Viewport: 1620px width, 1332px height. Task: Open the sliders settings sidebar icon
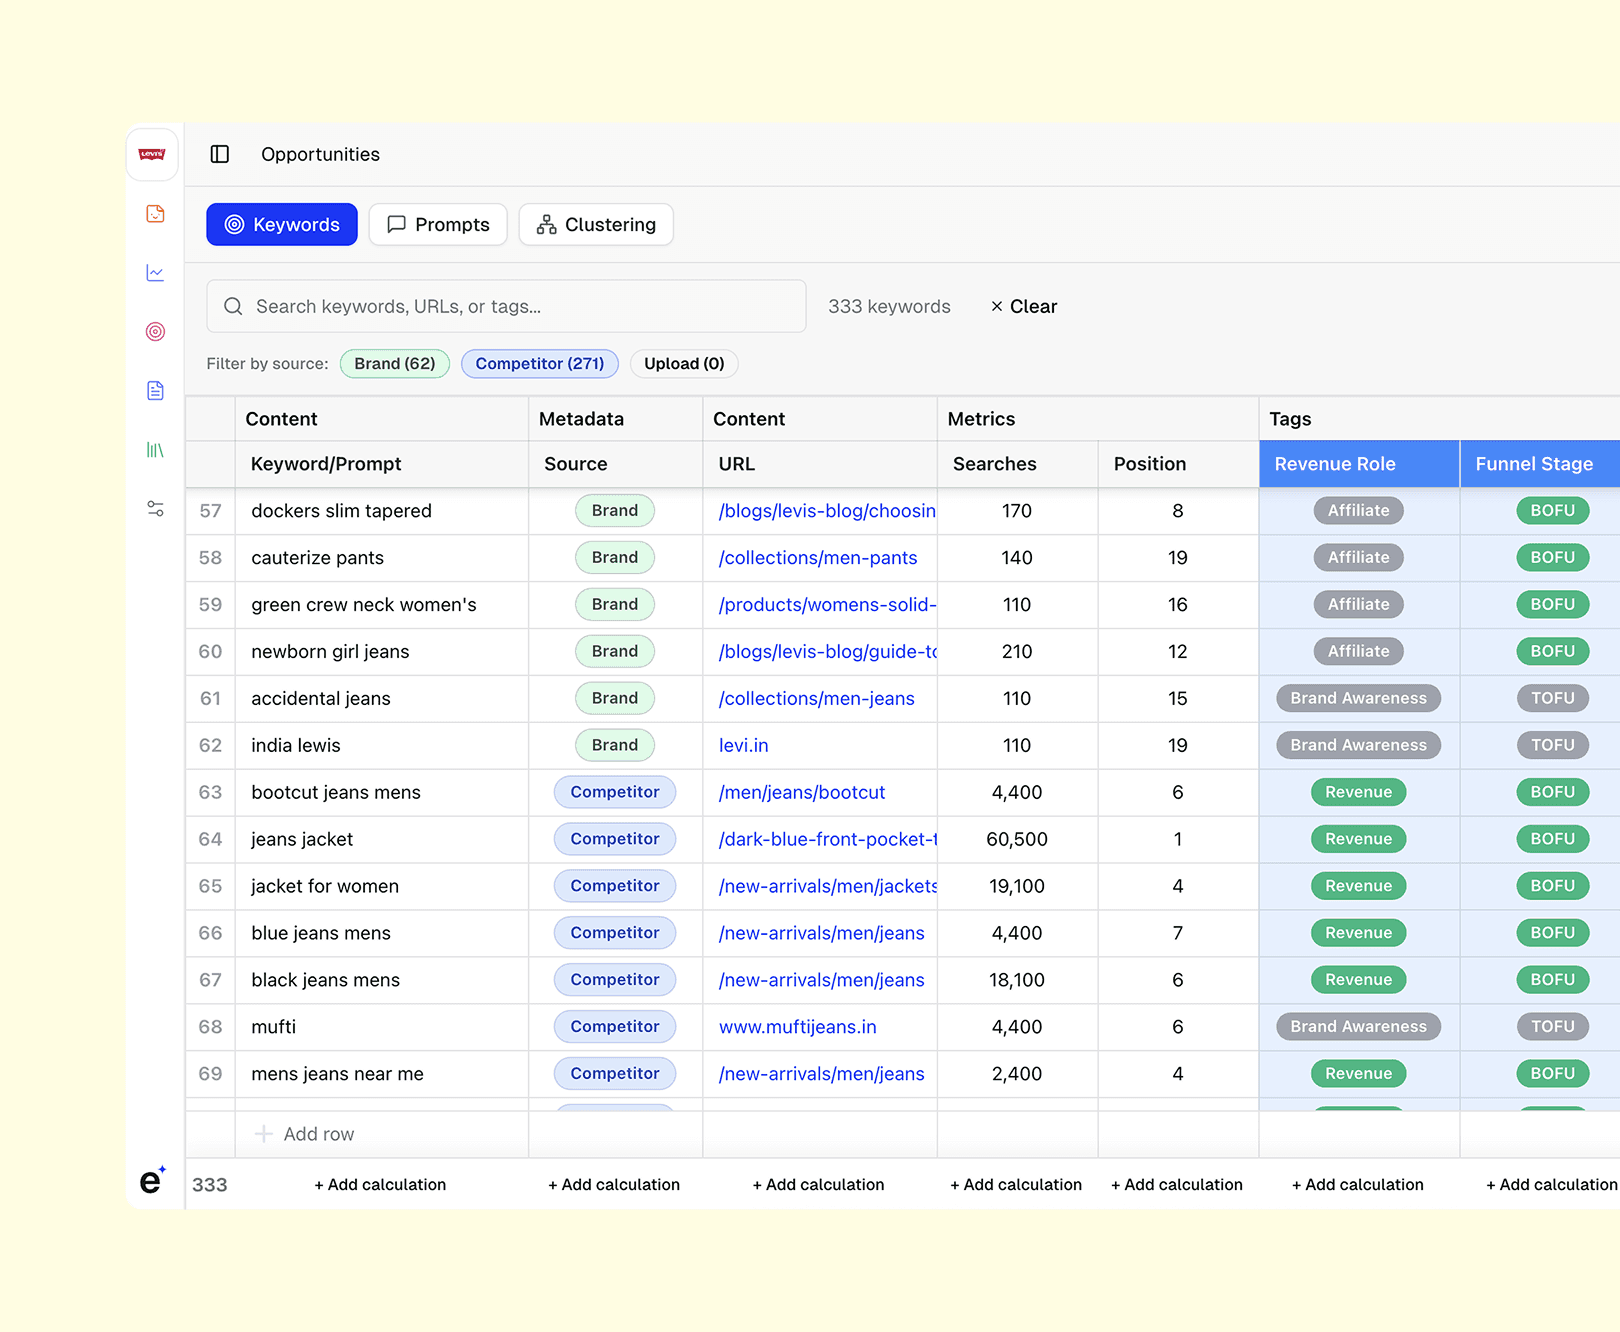pos(155,509)
